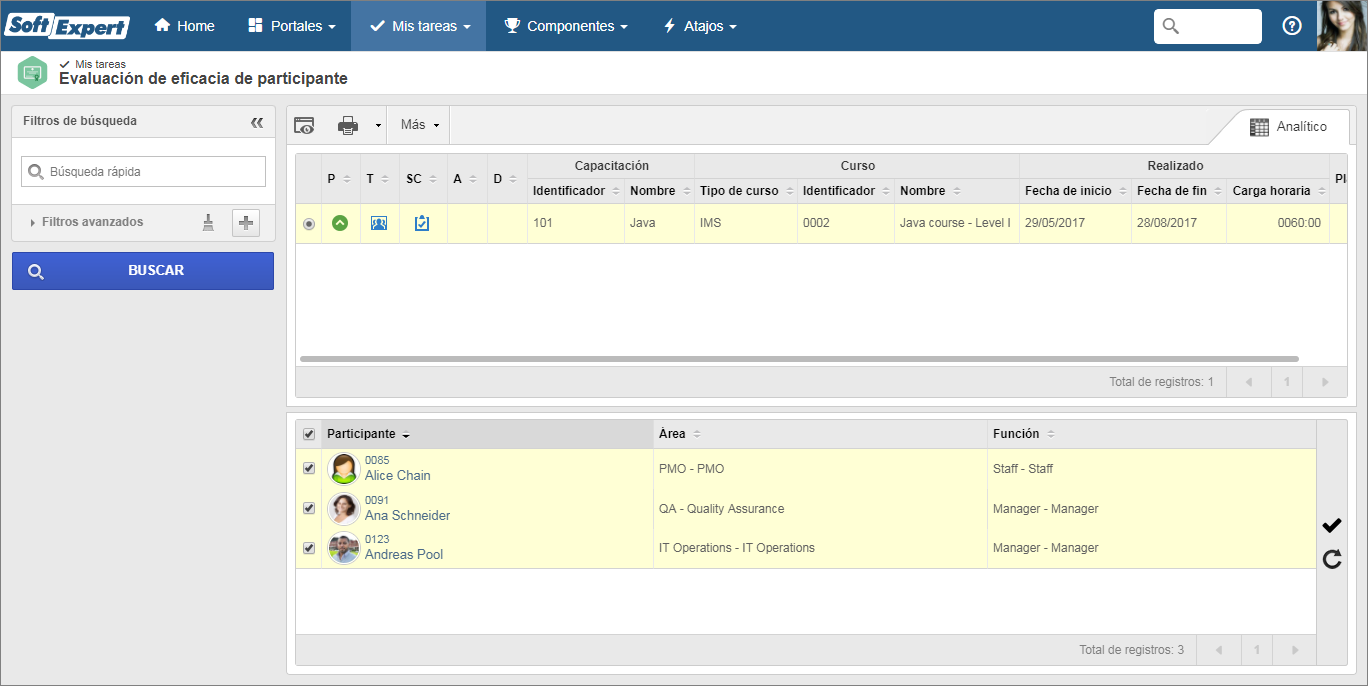1368x686 pixels.
Task: Click the view record eye icon in toolbar
Action: tap(304, 125)
